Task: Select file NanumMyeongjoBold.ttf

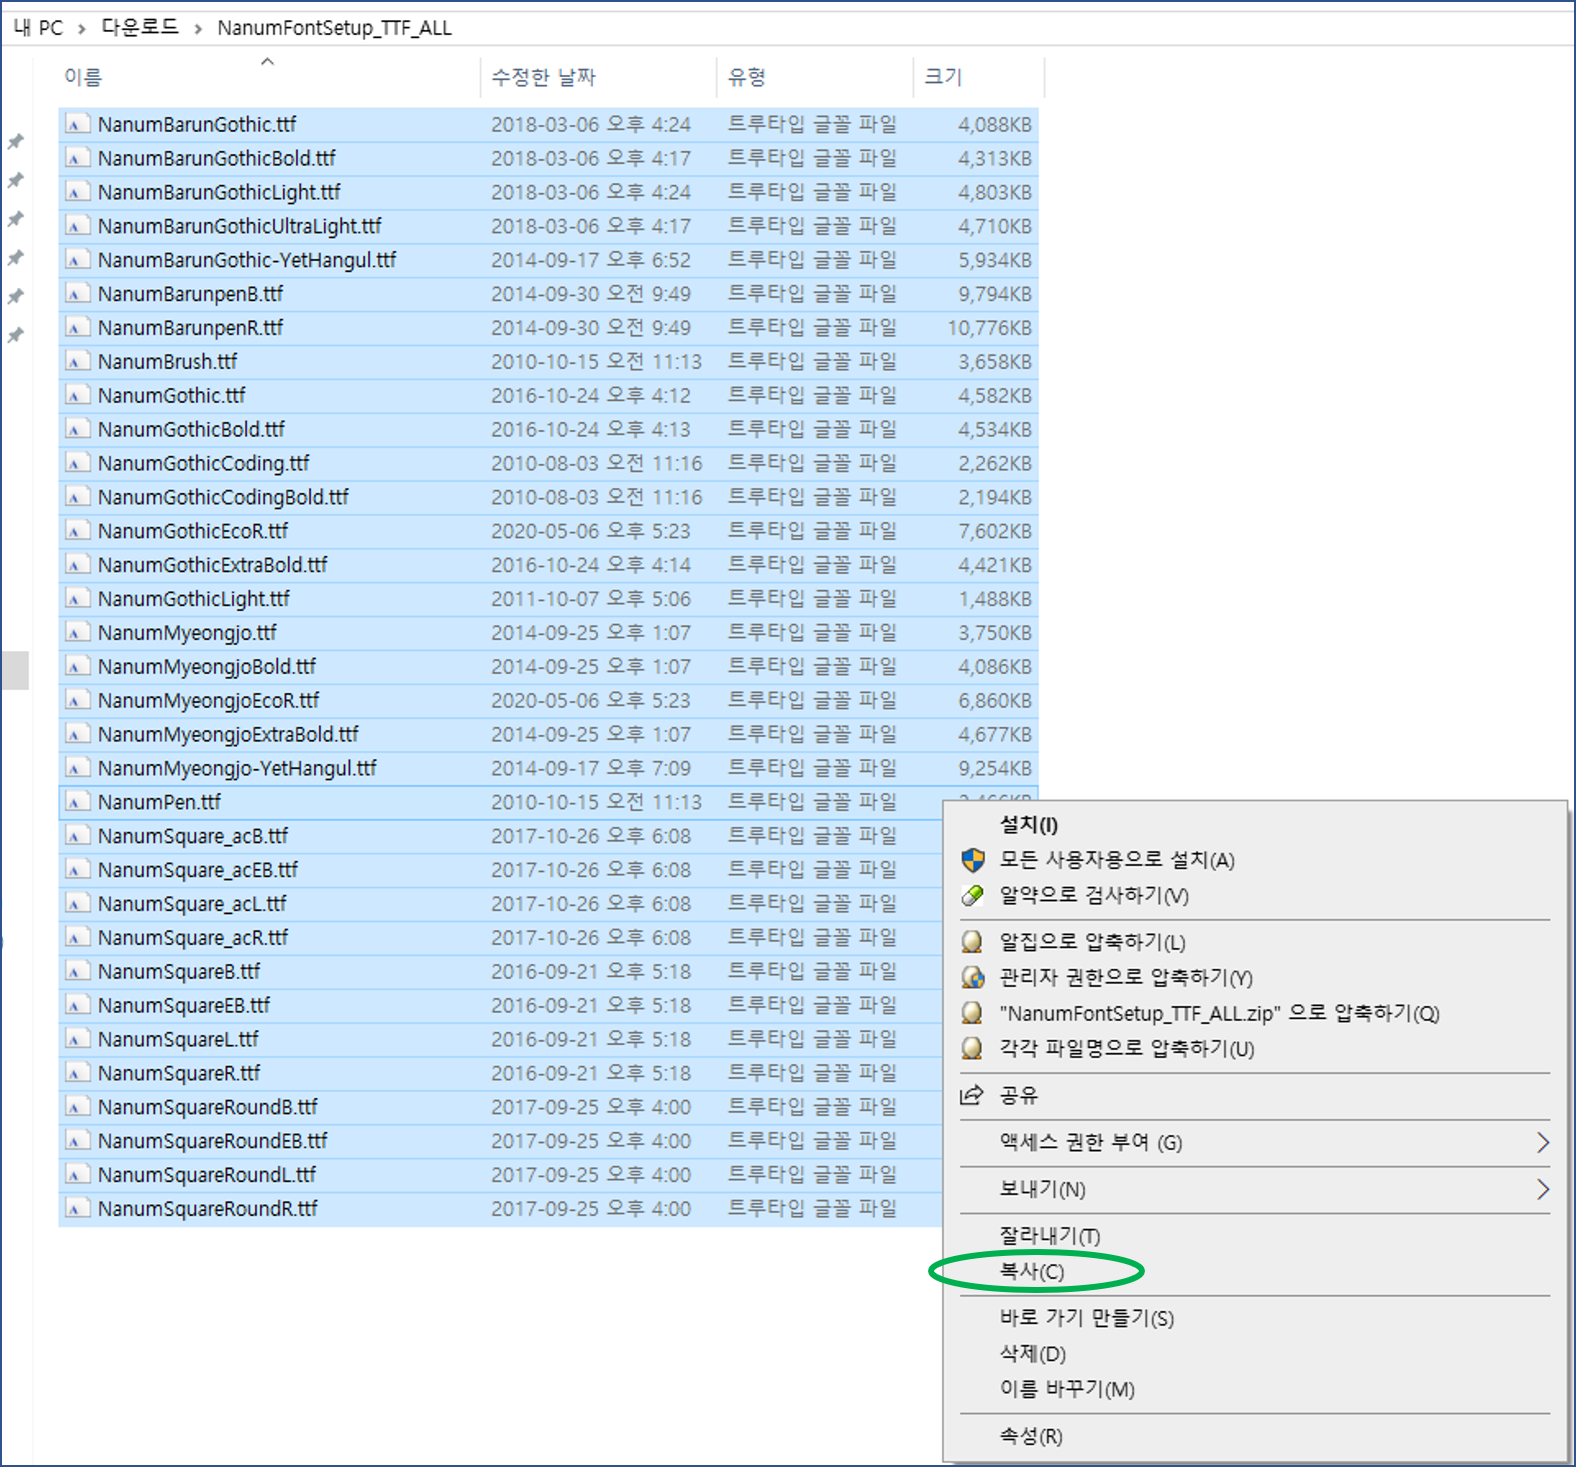Action: [x=207, y=666]
